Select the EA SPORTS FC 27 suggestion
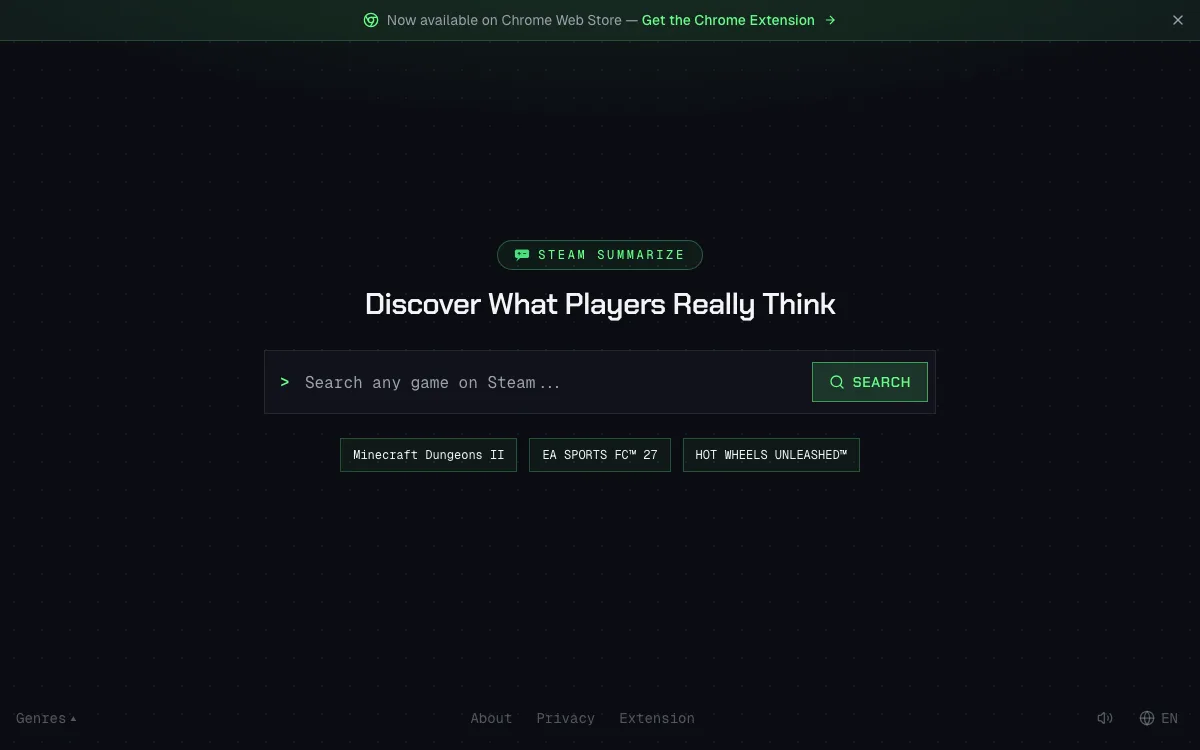The width and height of the screenshot is (1200, 750). coord(600,455)
